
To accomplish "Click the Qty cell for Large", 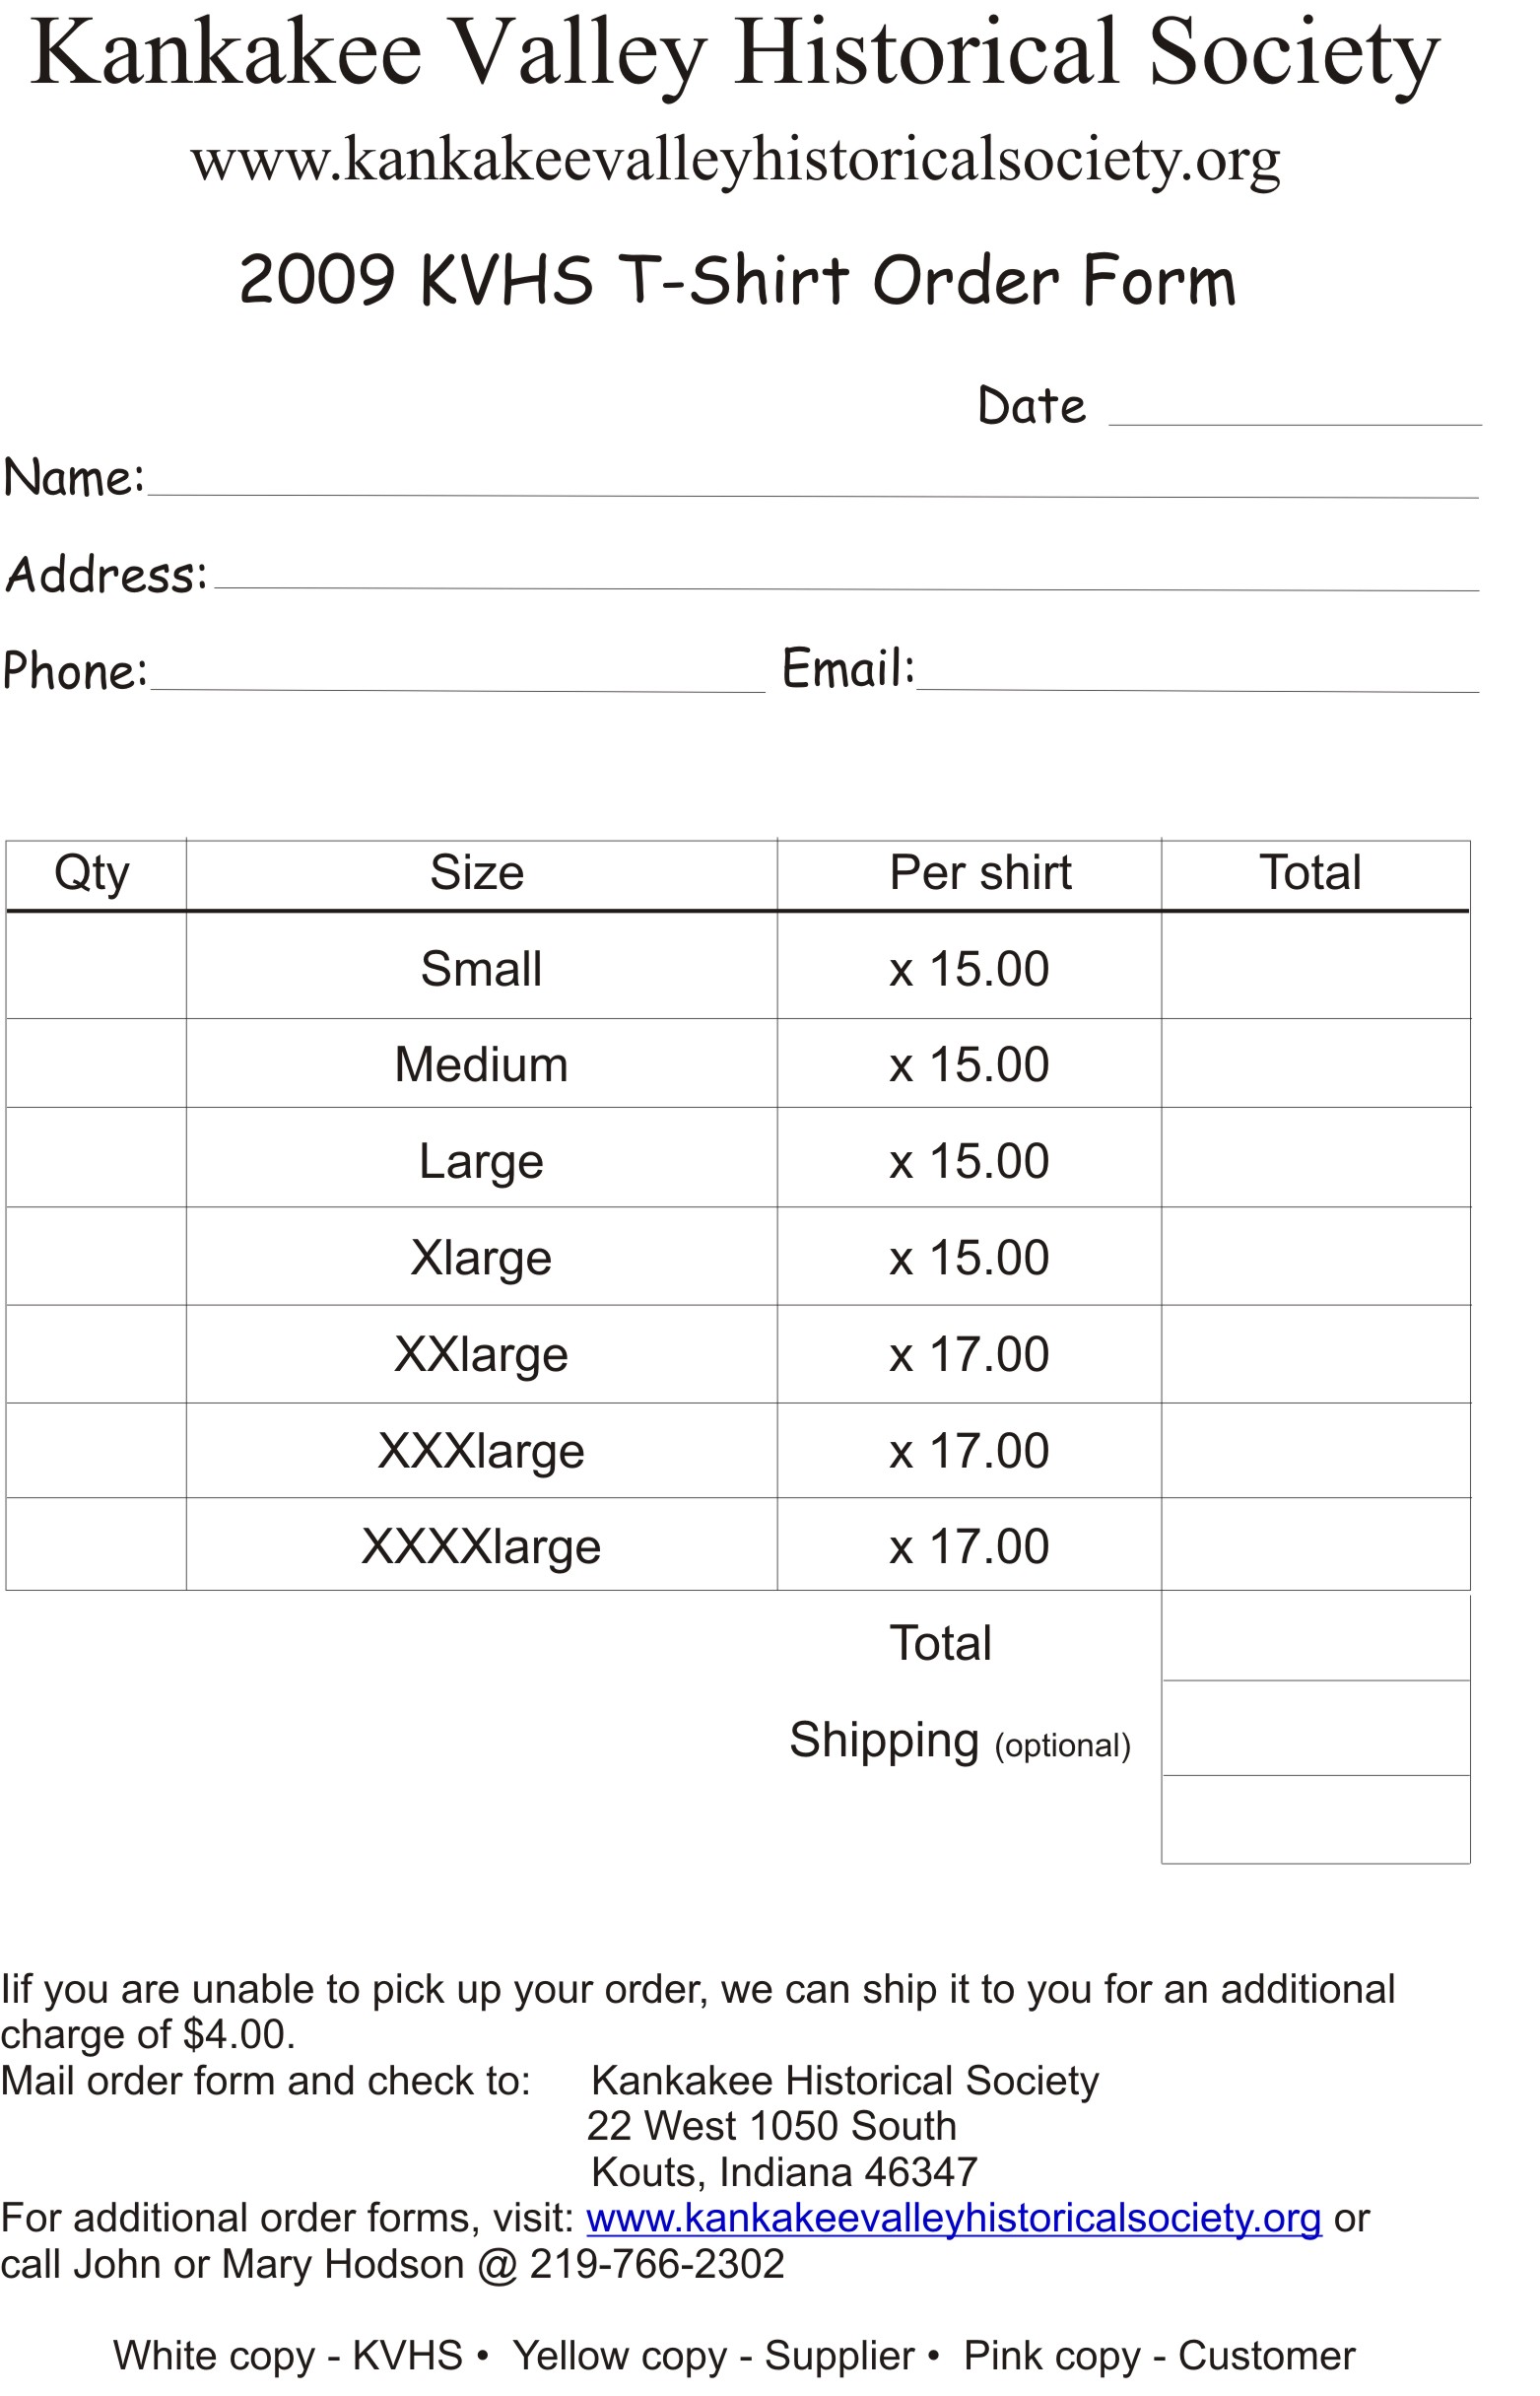I will (96, 1157).
